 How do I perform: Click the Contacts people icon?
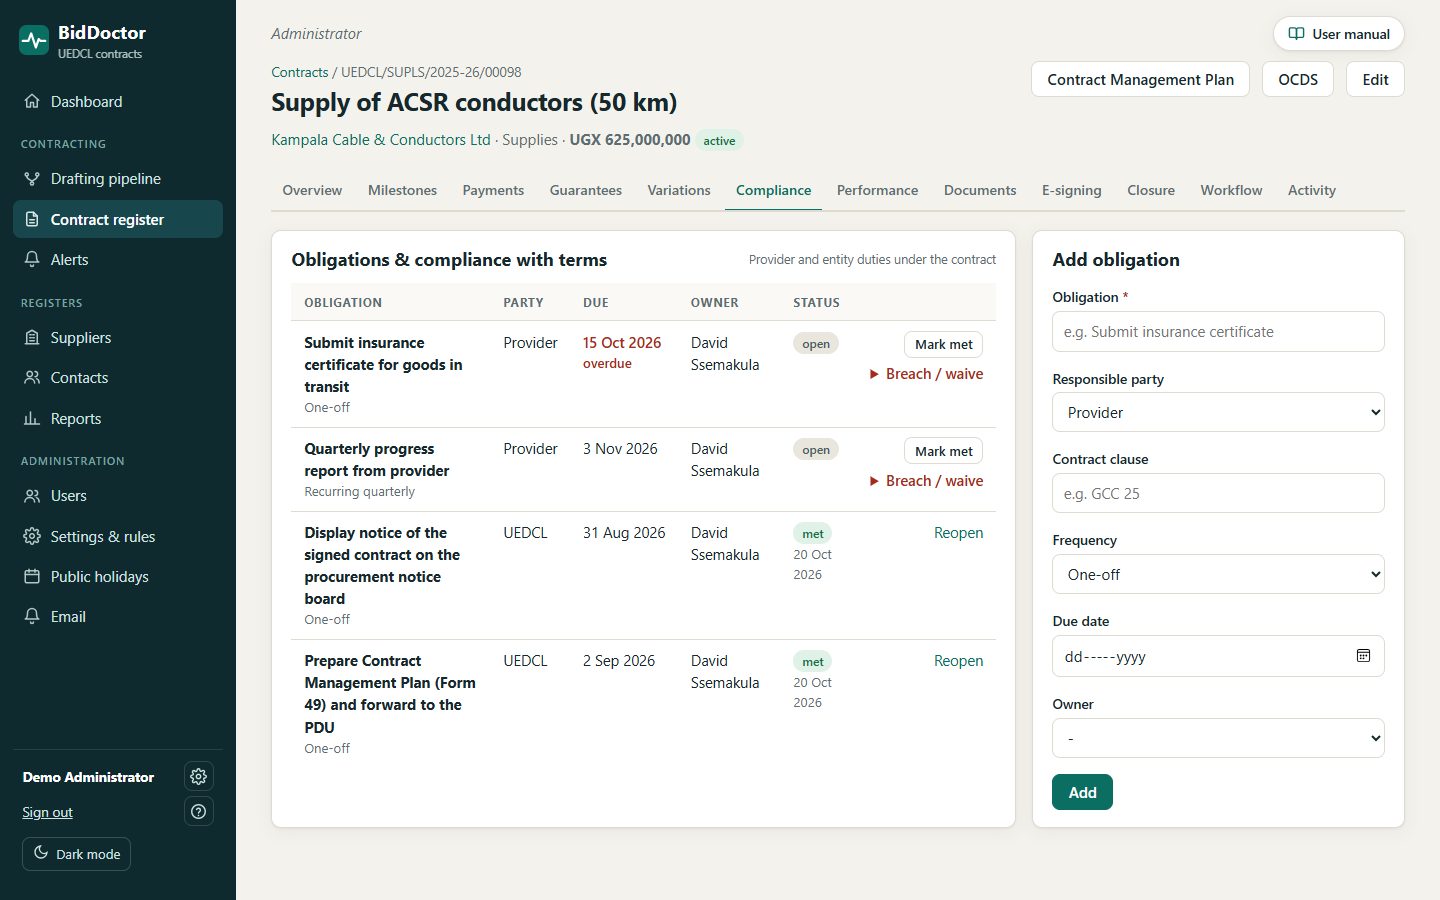click(32, 378)
